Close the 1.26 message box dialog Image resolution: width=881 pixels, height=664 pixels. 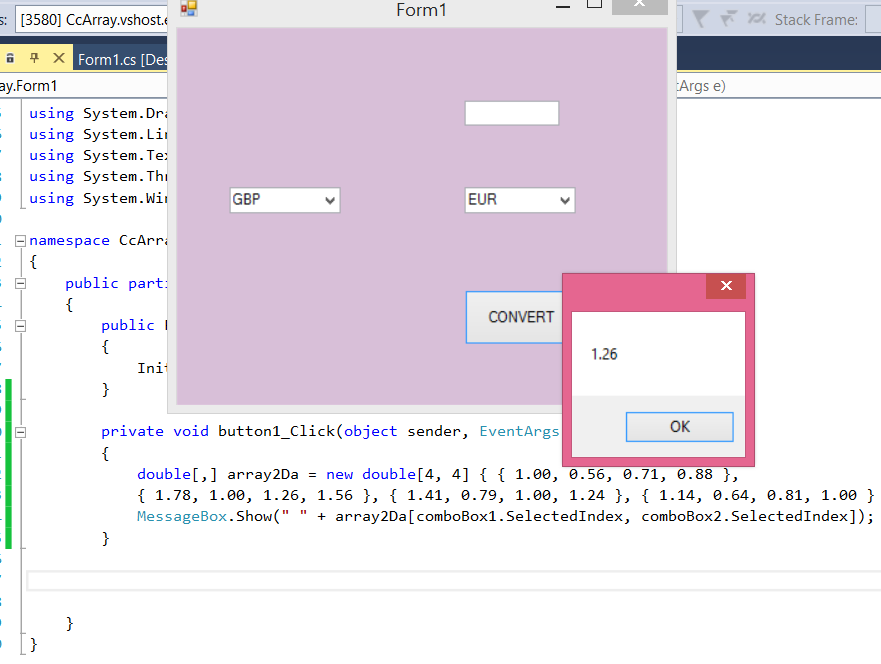[726, 286]
